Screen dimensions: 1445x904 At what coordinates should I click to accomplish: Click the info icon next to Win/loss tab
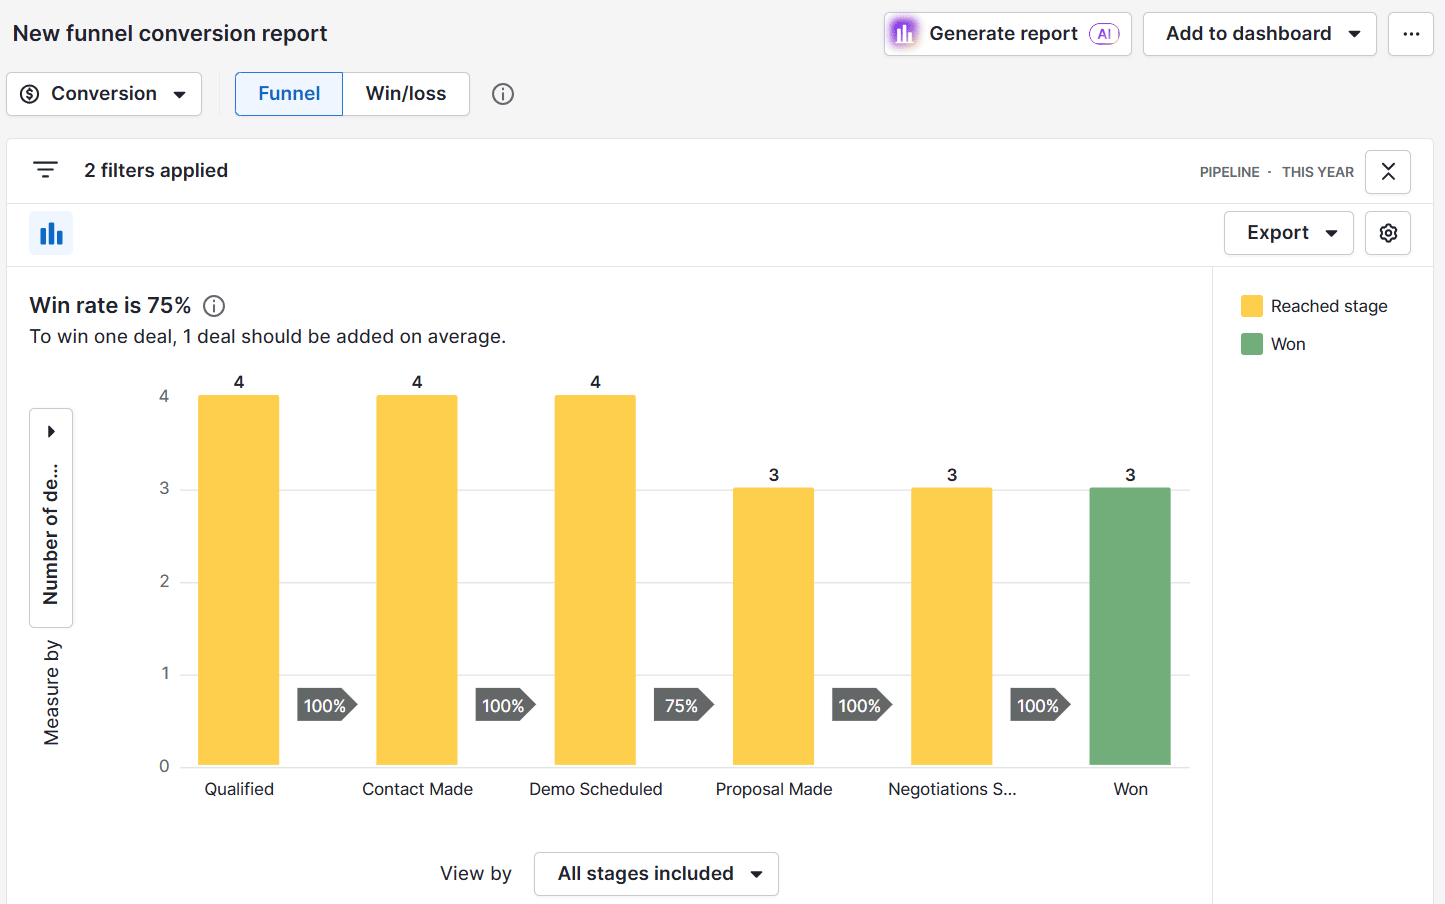(x=502, y=93)
